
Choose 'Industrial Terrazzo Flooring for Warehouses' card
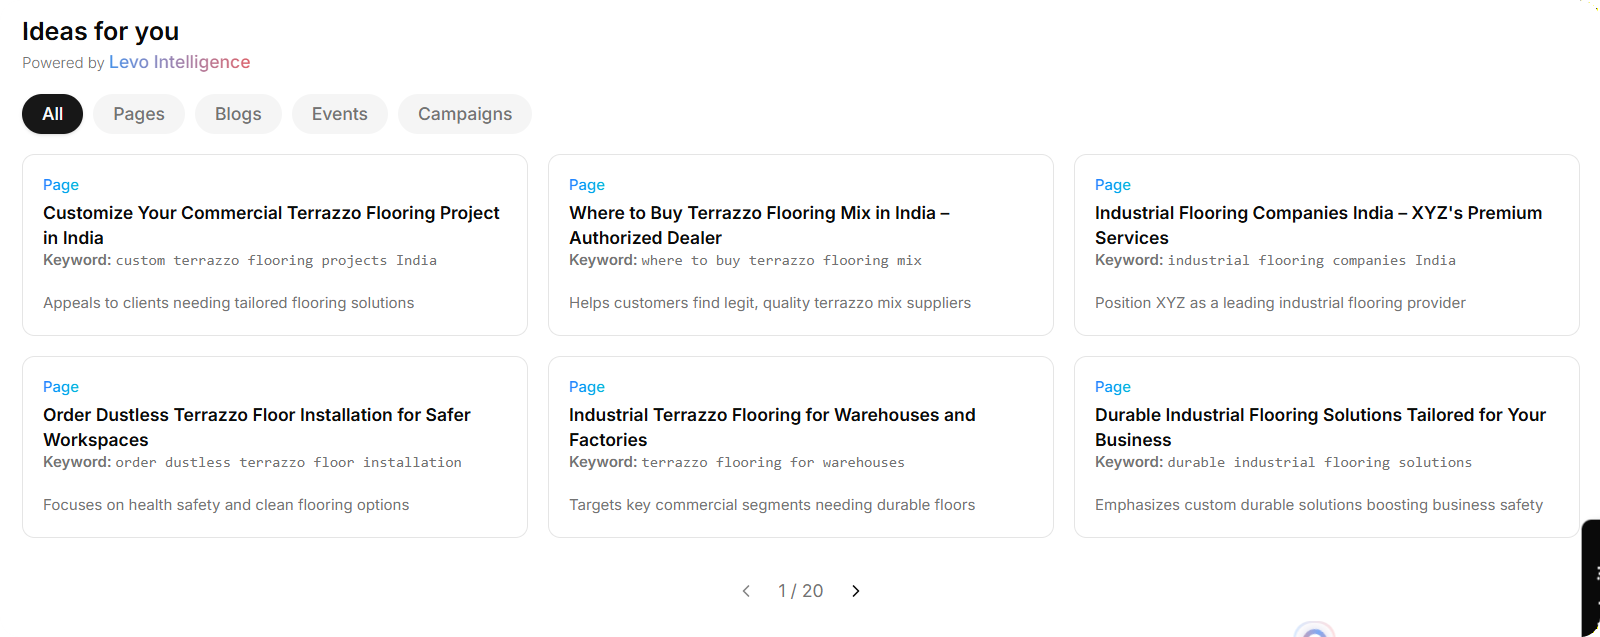tap(772, 427)
